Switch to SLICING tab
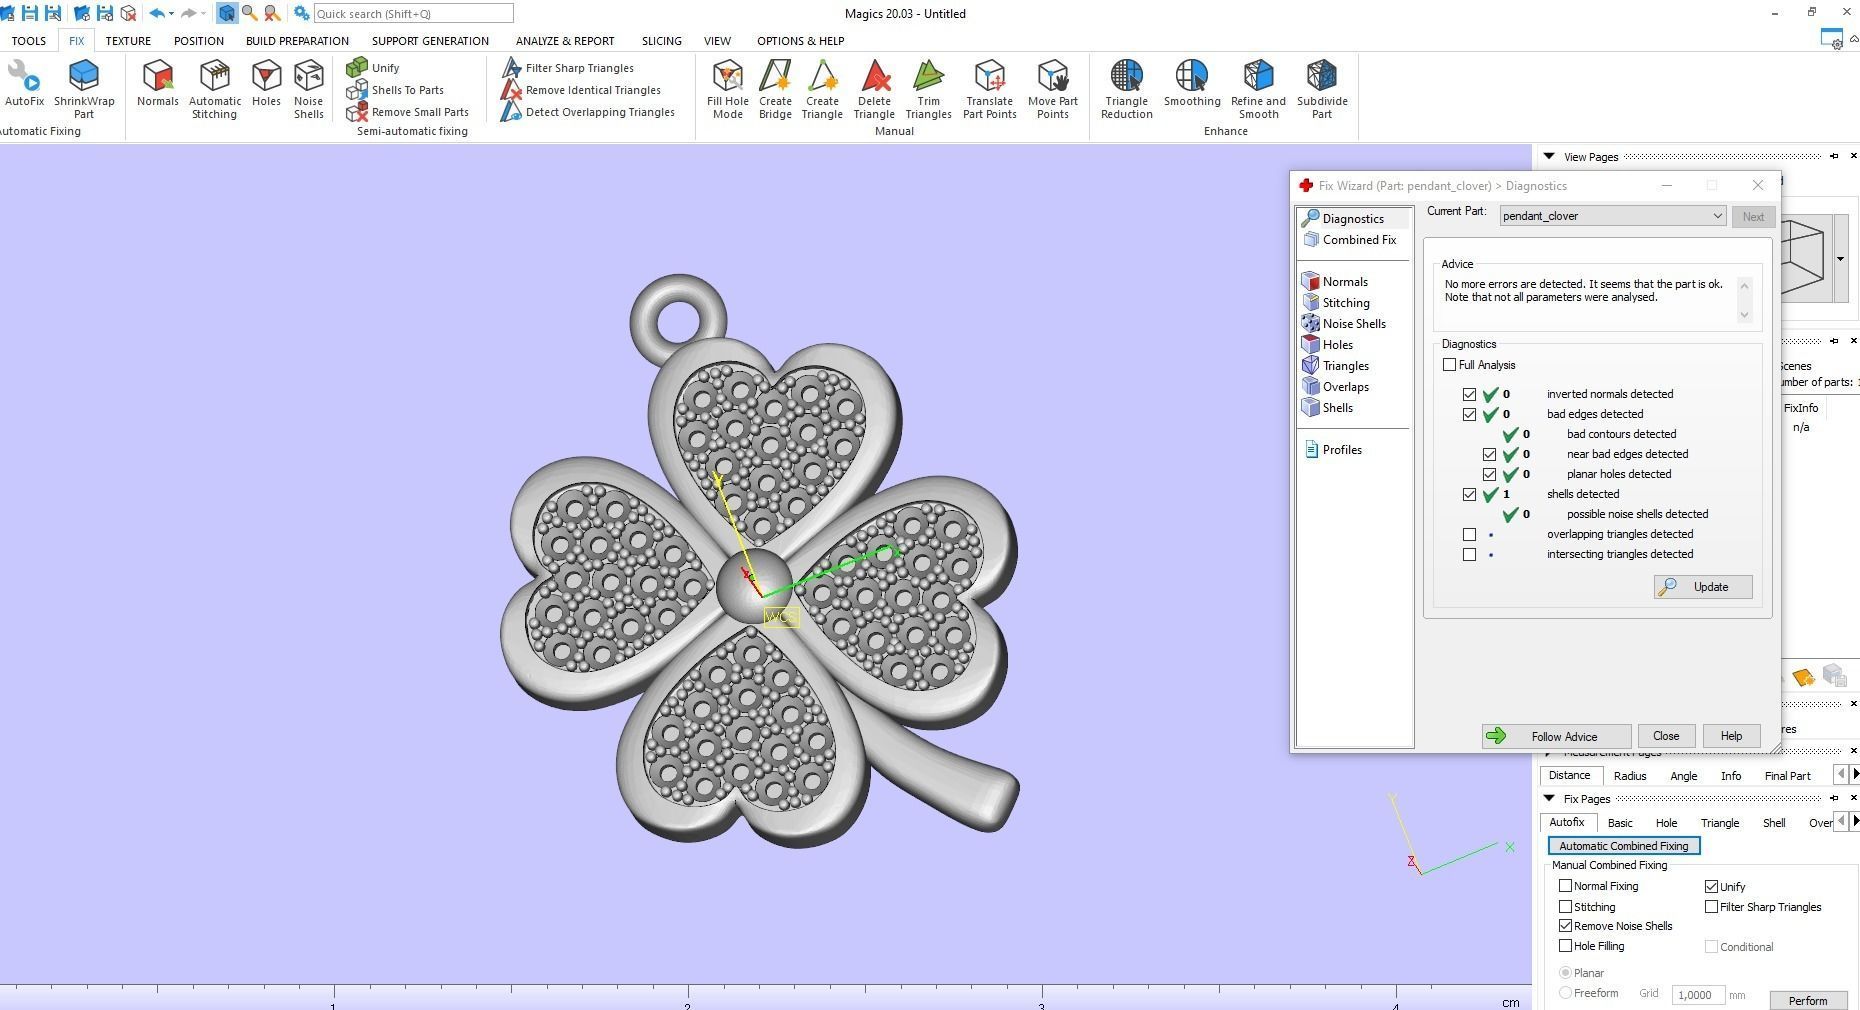Viewport: 1860px width, 1010px height. (661, 41)
